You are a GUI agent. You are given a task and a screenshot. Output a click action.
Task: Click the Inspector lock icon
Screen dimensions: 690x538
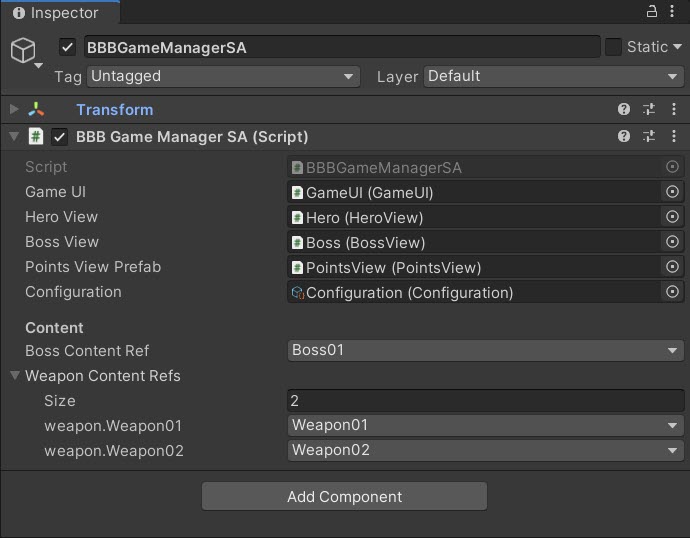(650, 11)
